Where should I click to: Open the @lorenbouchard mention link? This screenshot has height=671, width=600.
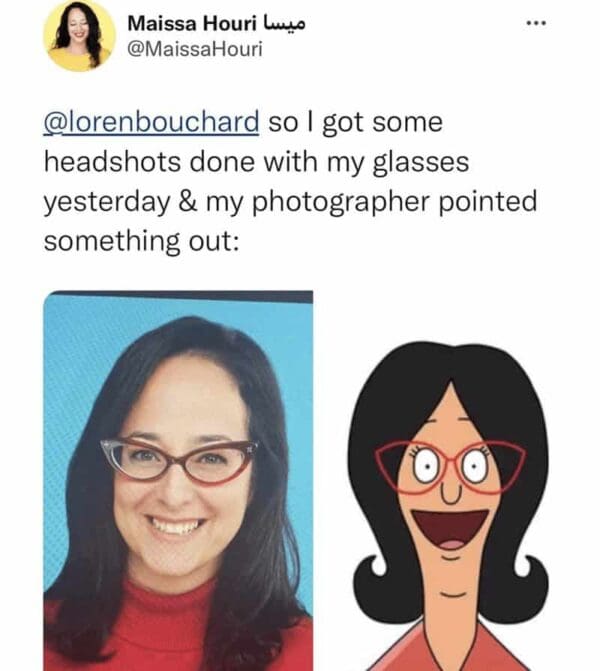(151, 122)
